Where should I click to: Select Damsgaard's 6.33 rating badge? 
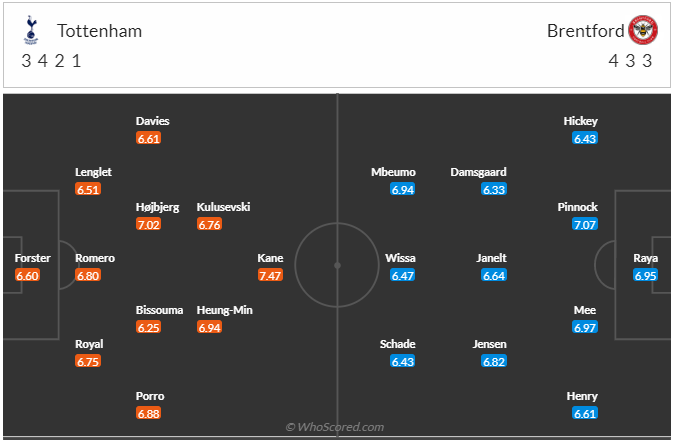click(493, 189)
